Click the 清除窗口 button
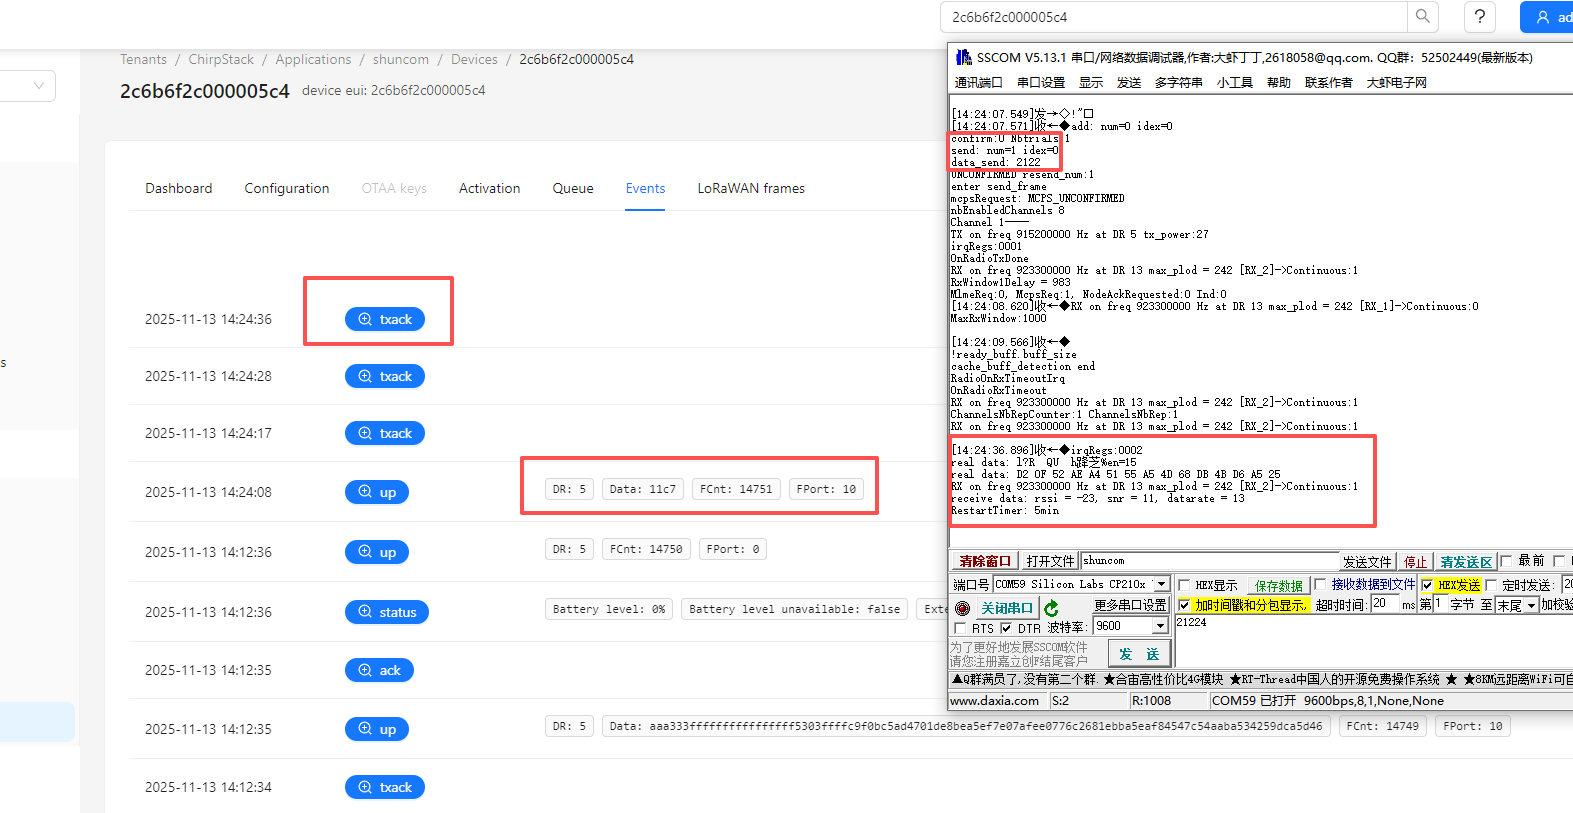 click(984, 561)
